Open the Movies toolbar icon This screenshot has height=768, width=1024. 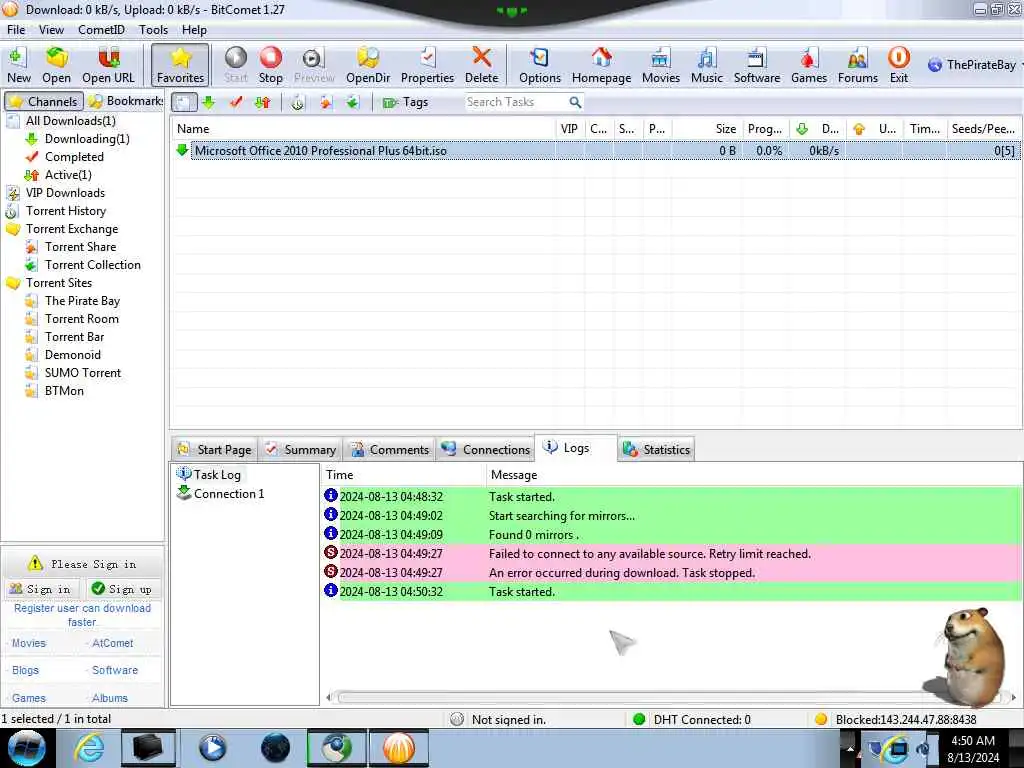pos(660,65)
